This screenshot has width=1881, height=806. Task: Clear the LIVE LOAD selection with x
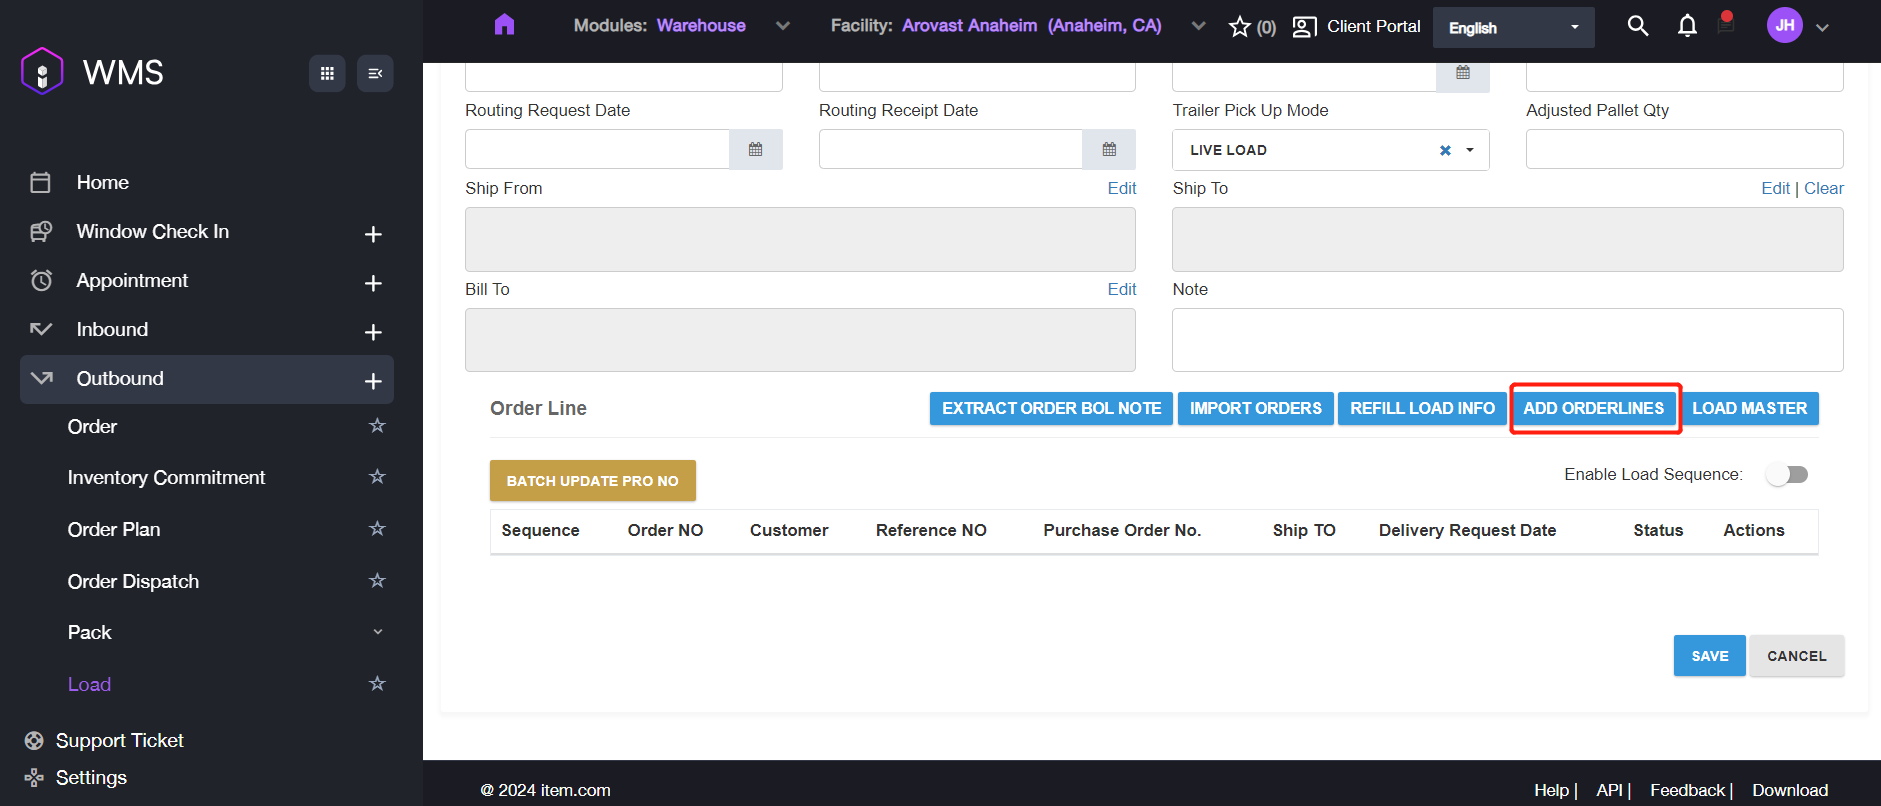click(1445, 150)
